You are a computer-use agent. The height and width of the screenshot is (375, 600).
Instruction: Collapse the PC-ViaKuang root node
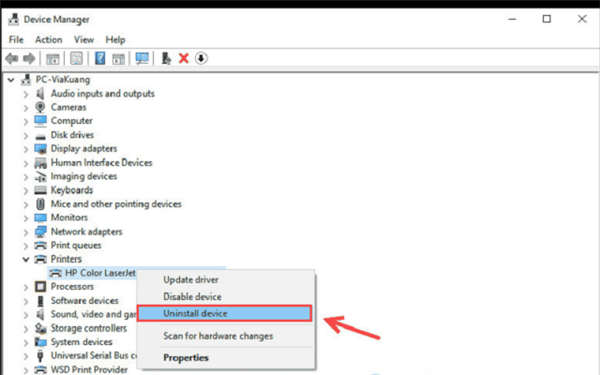point(11,80)
